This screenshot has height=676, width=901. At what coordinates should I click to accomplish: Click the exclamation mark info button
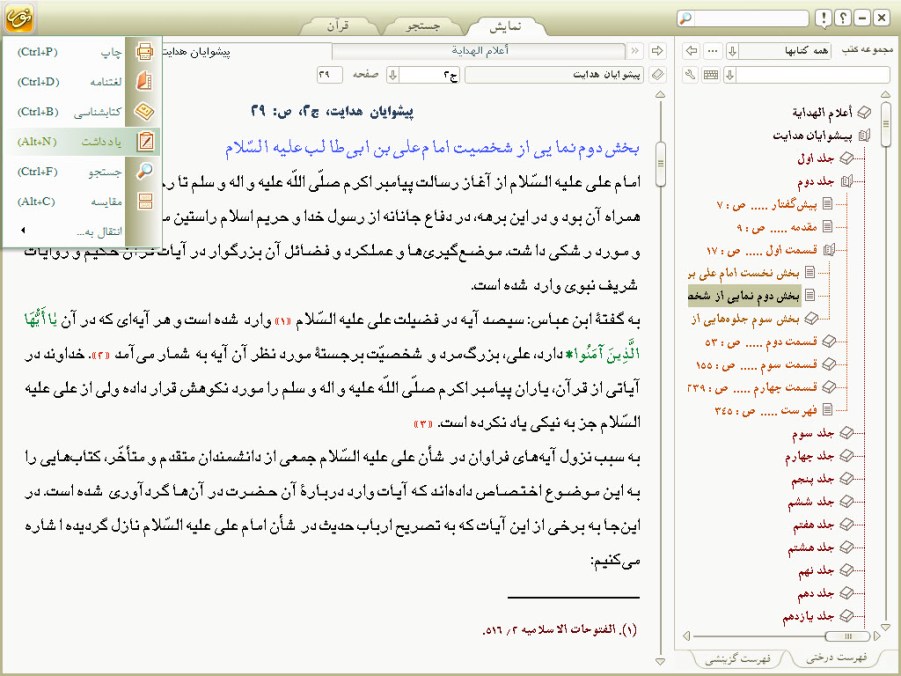pyautogui.click(x=823, y=18)
